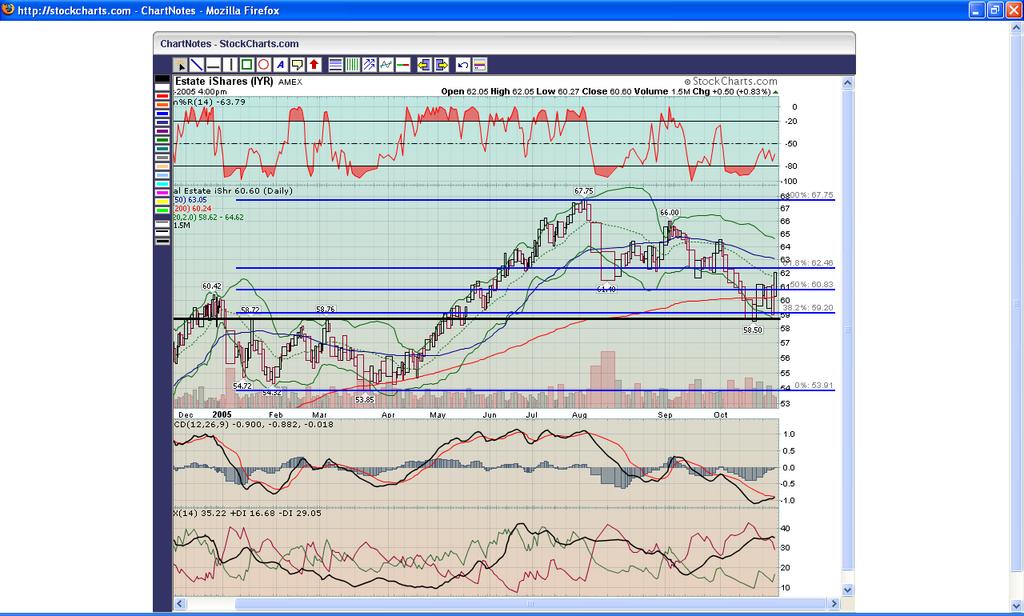Click the Aug month label on axis
This screenshot has width=1024, height=616.
click(x=579, y=415)
